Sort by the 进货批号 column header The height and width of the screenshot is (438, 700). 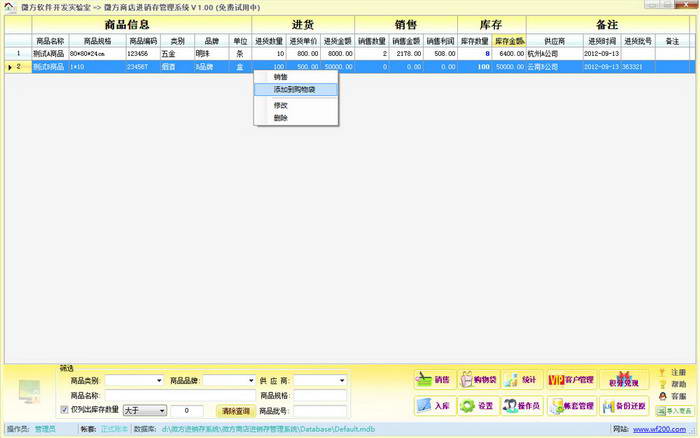[x=638, y=41]
